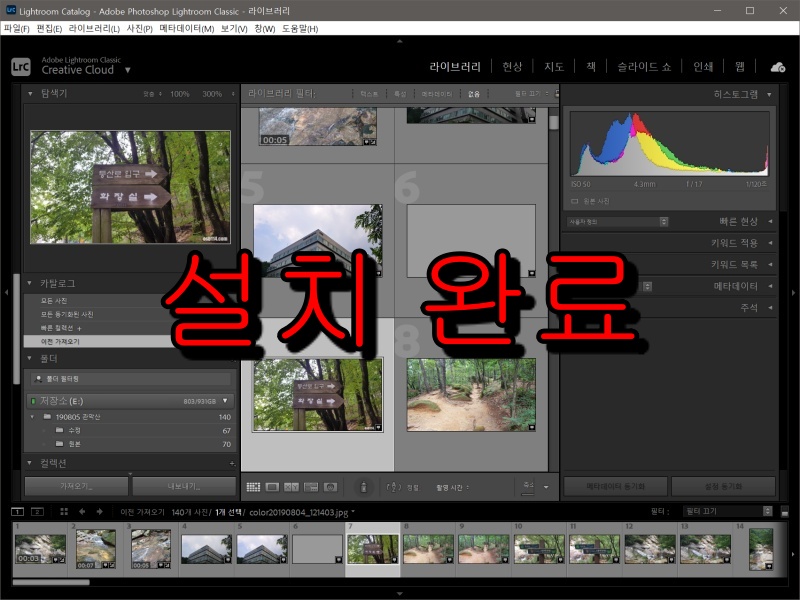Click the filmstrip horizontal scrollbar
Screen dimensions: 800x600
pyautogui.click(x=51, y=582)
